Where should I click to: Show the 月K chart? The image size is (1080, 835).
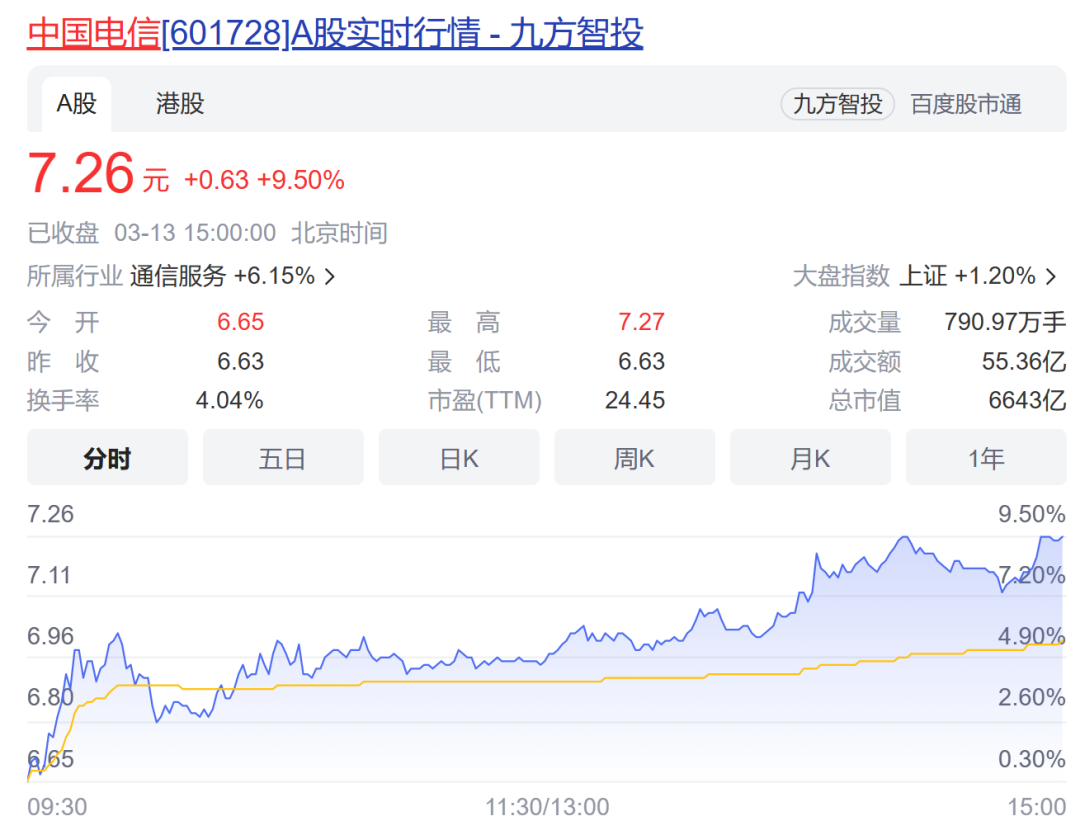click(810, 457)
